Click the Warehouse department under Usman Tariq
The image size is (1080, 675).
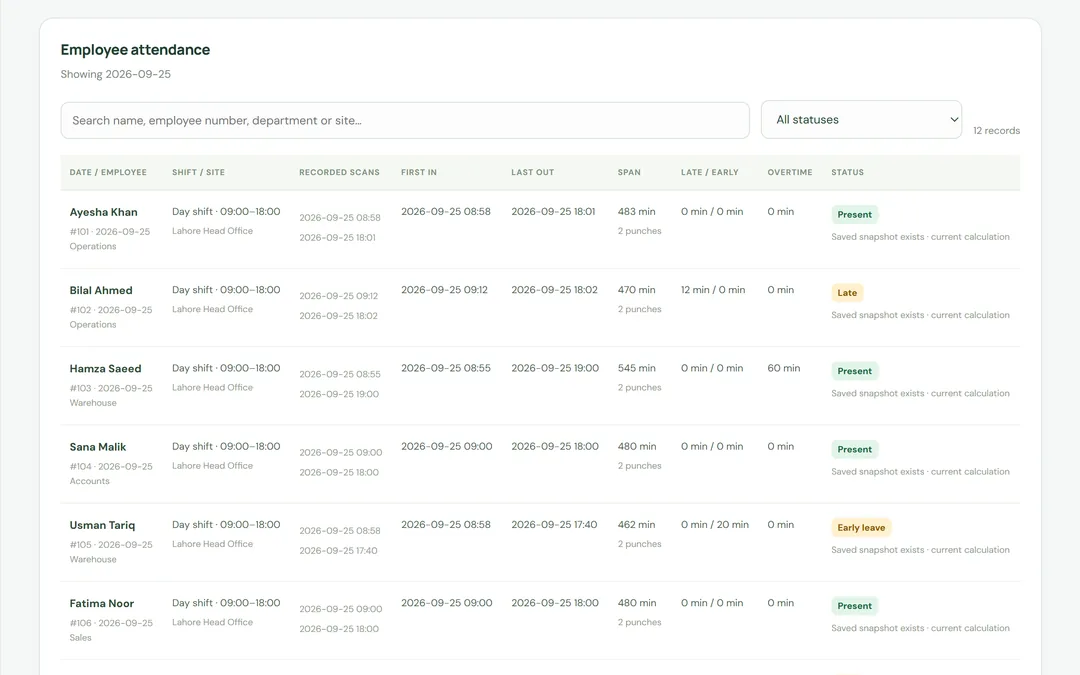[93, 560]
